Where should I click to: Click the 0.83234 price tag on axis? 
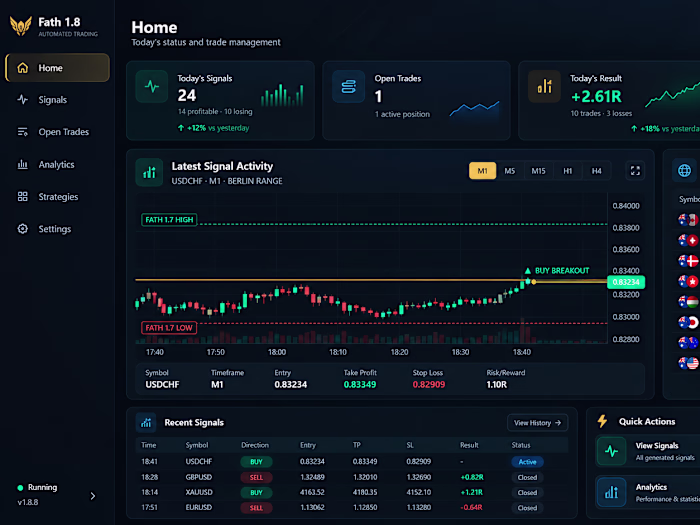coord(626,282)
